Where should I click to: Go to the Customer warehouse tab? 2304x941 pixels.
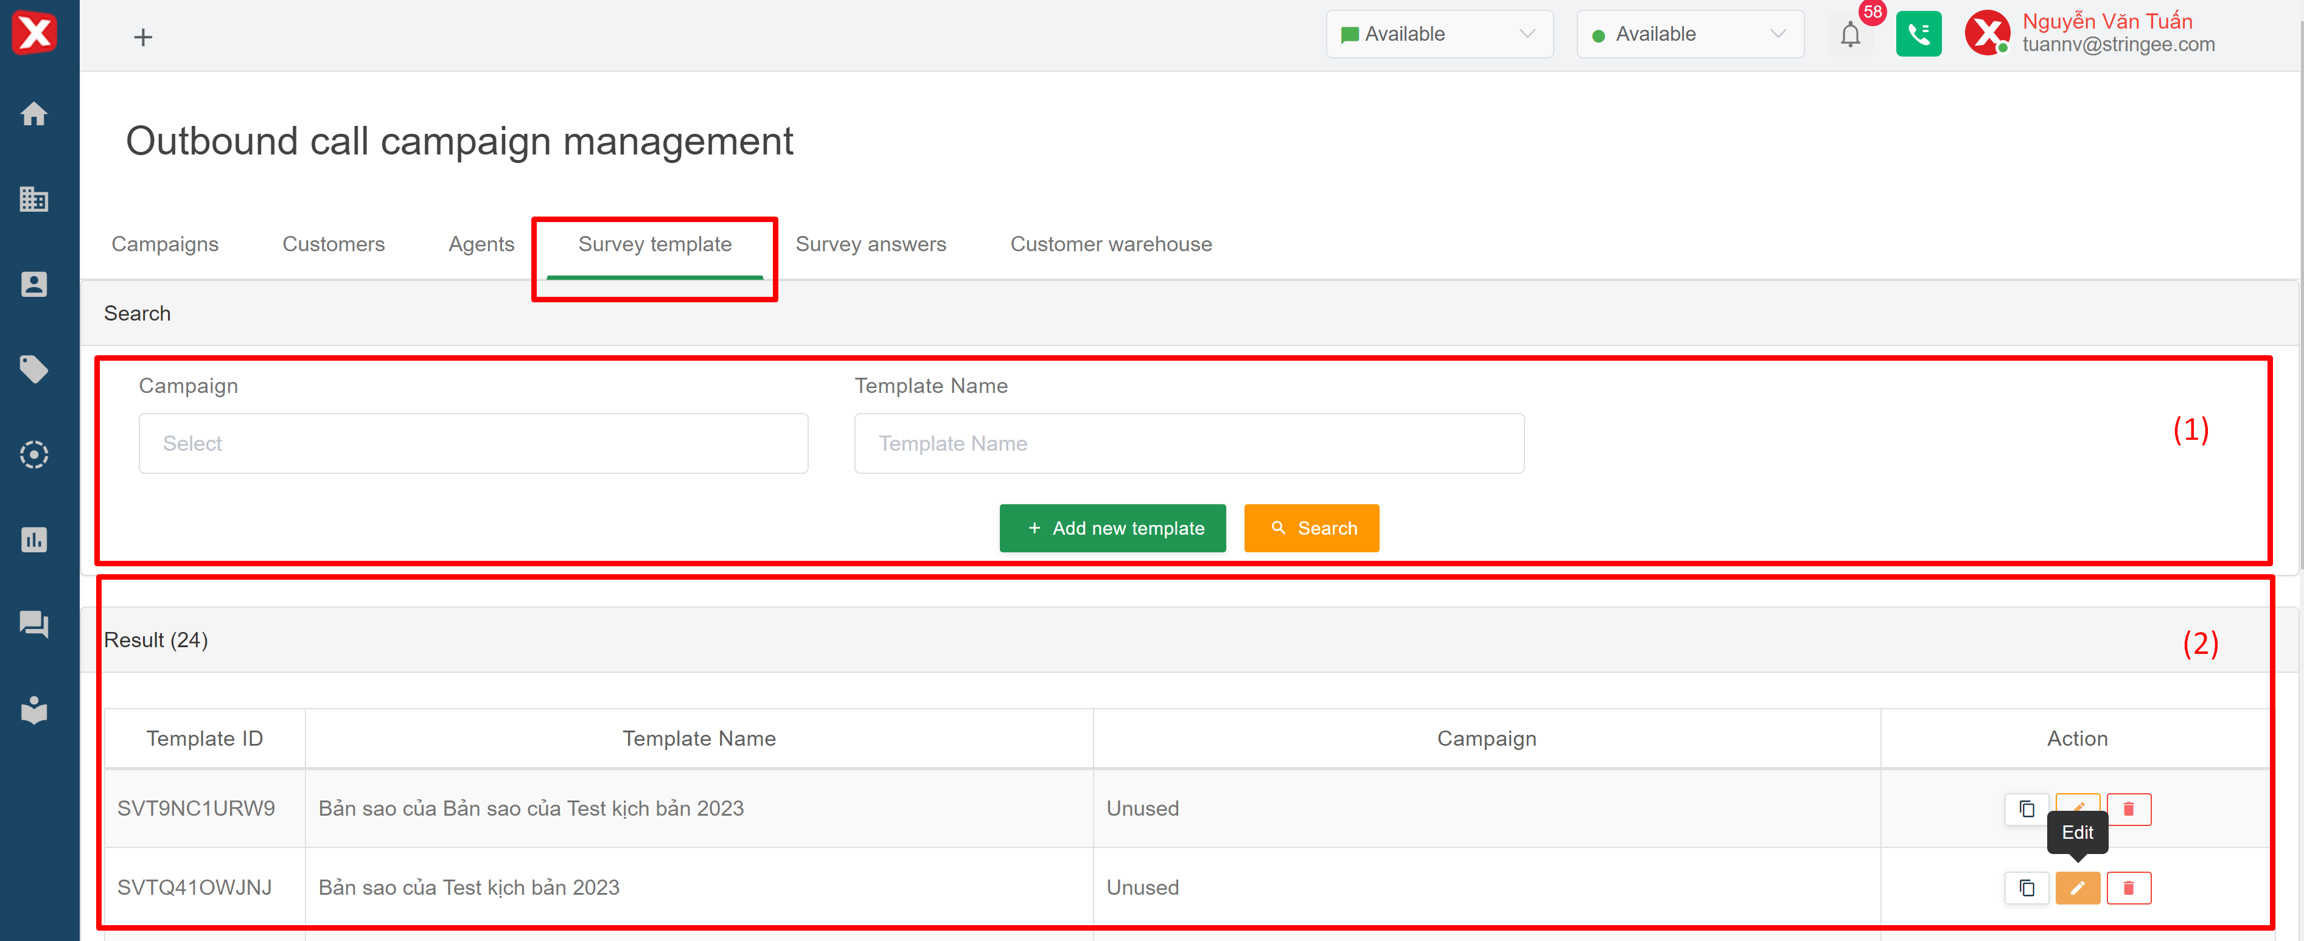click(x=1110, y=245)
